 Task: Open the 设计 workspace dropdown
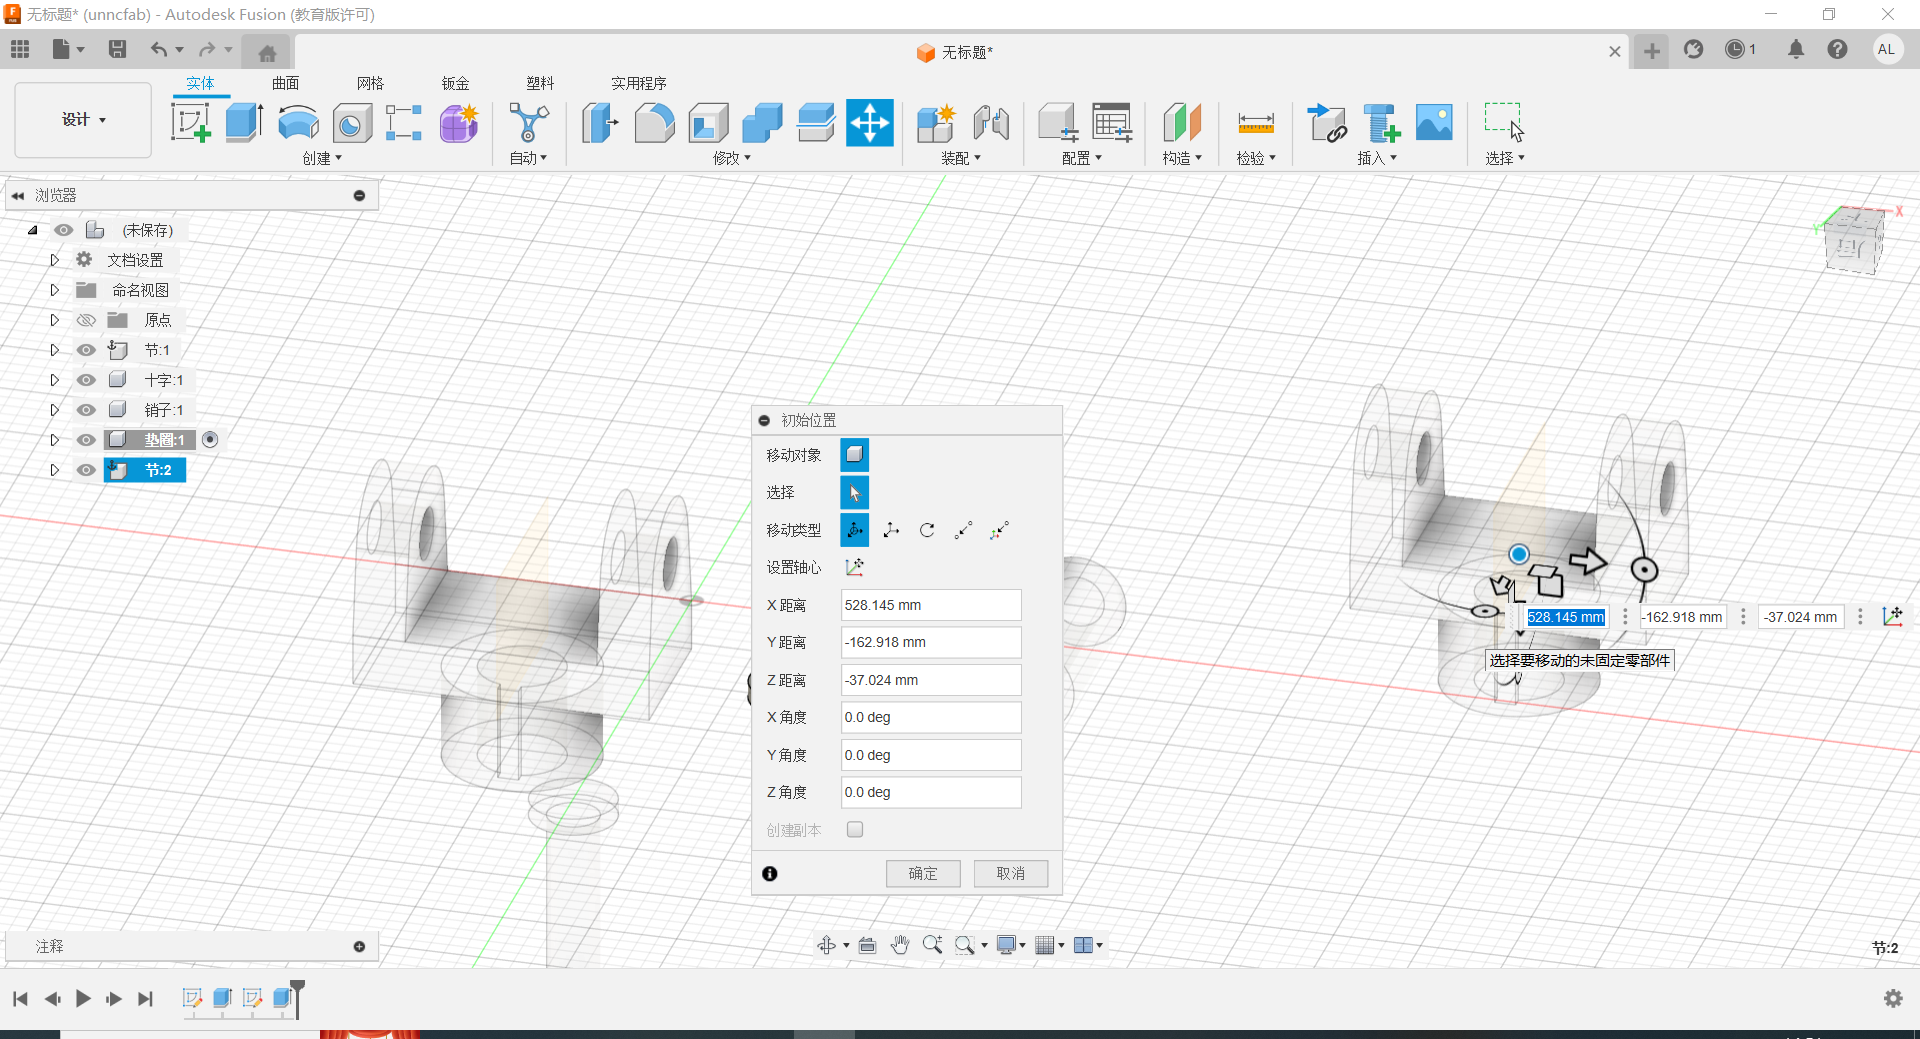coord(84,120)
